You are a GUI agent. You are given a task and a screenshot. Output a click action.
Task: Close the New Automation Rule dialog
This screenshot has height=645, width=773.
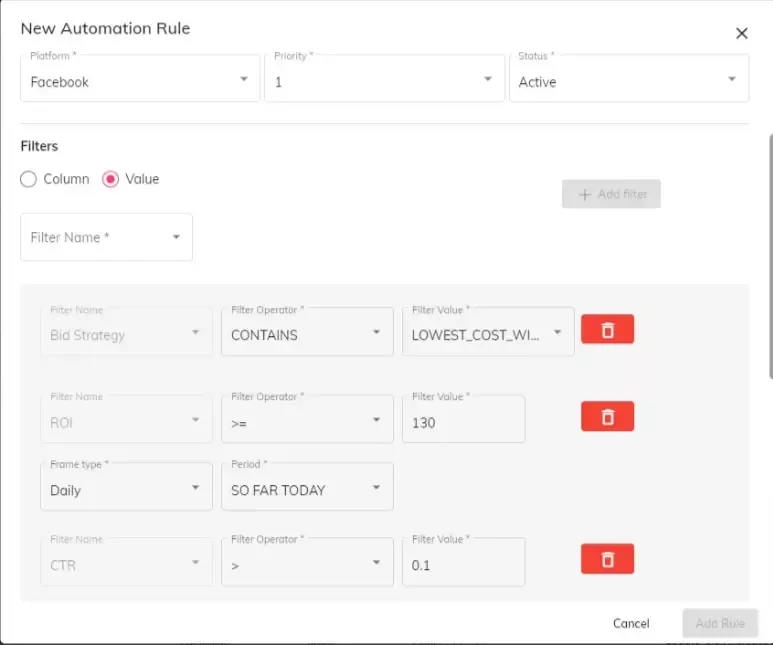pyautogui.click(x=741, y=33)
